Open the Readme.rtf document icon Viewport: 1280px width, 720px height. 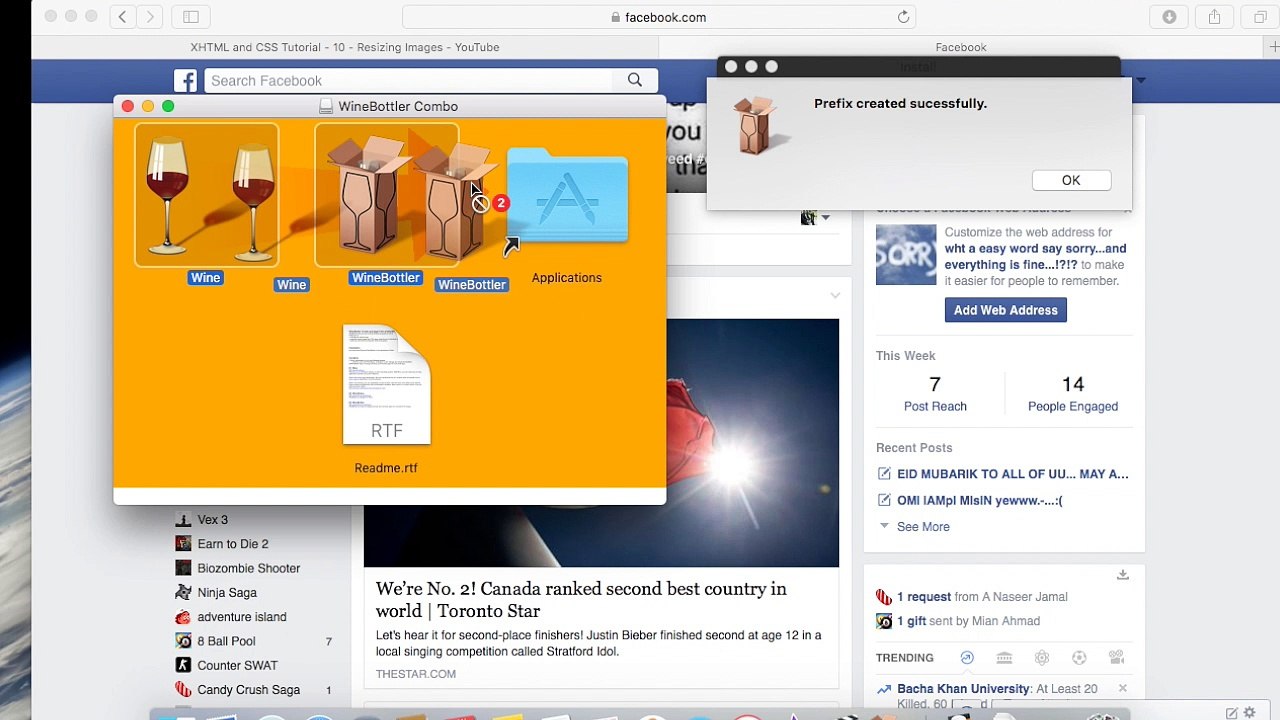coord(386,385)
